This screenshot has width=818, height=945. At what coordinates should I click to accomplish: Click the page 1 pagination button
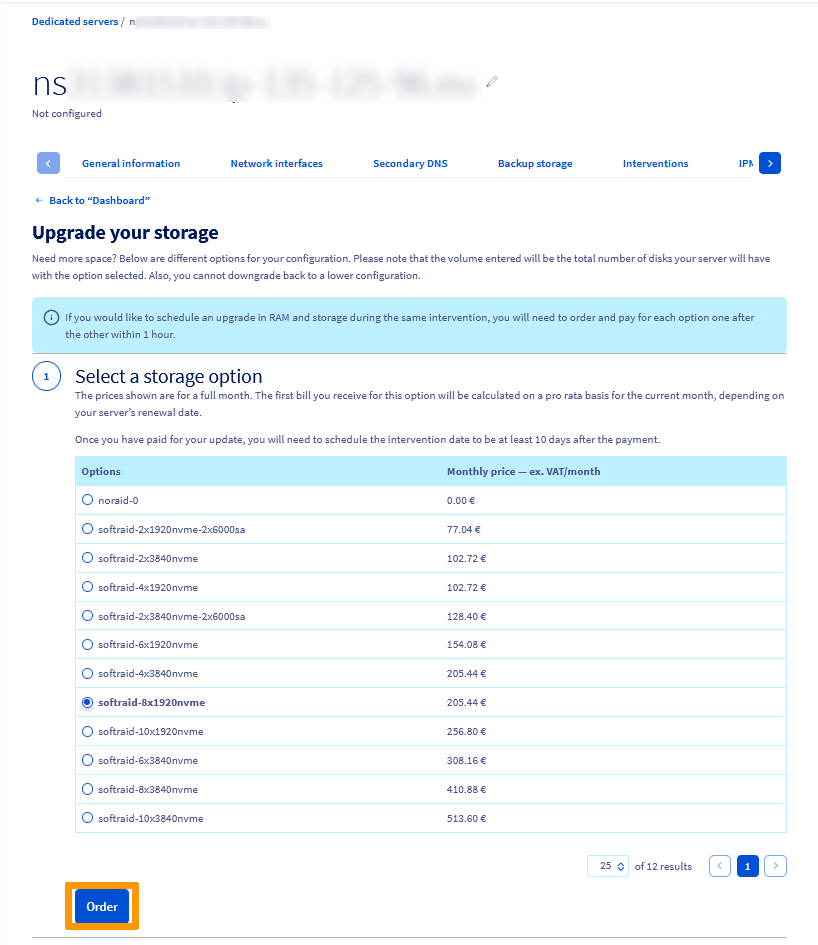pos(747,866)
